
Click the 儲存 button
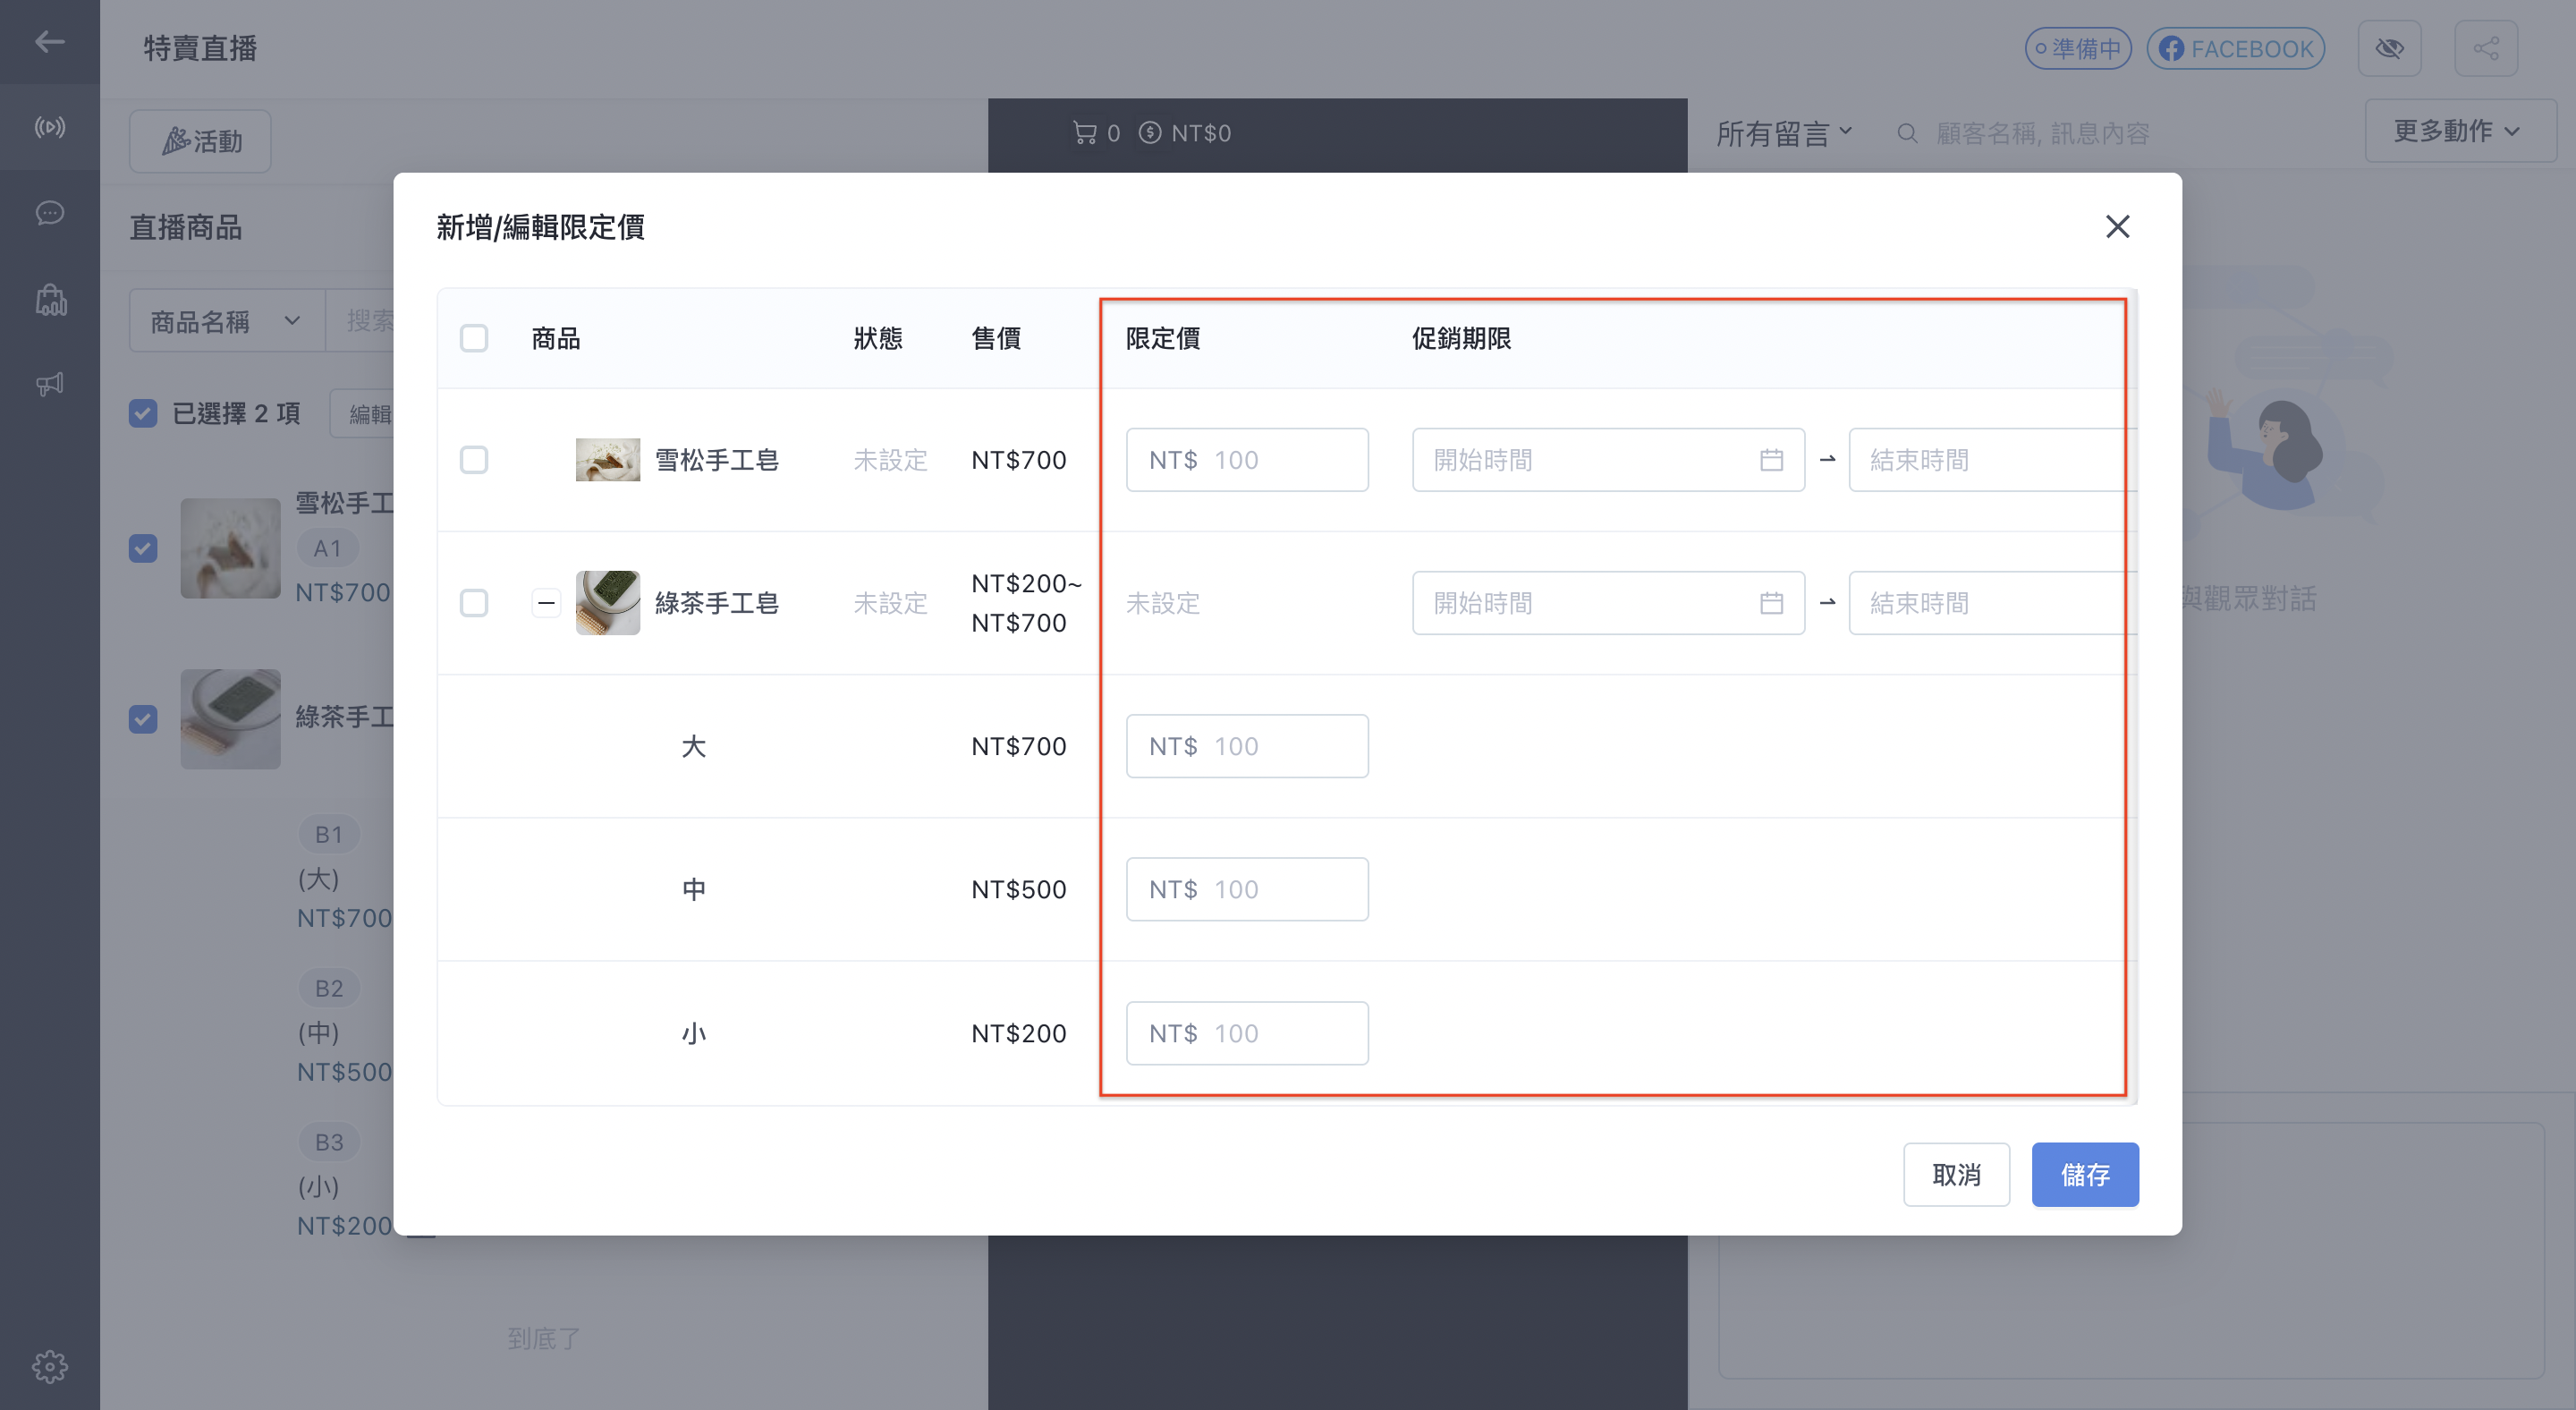[x=2085, y=1174]
